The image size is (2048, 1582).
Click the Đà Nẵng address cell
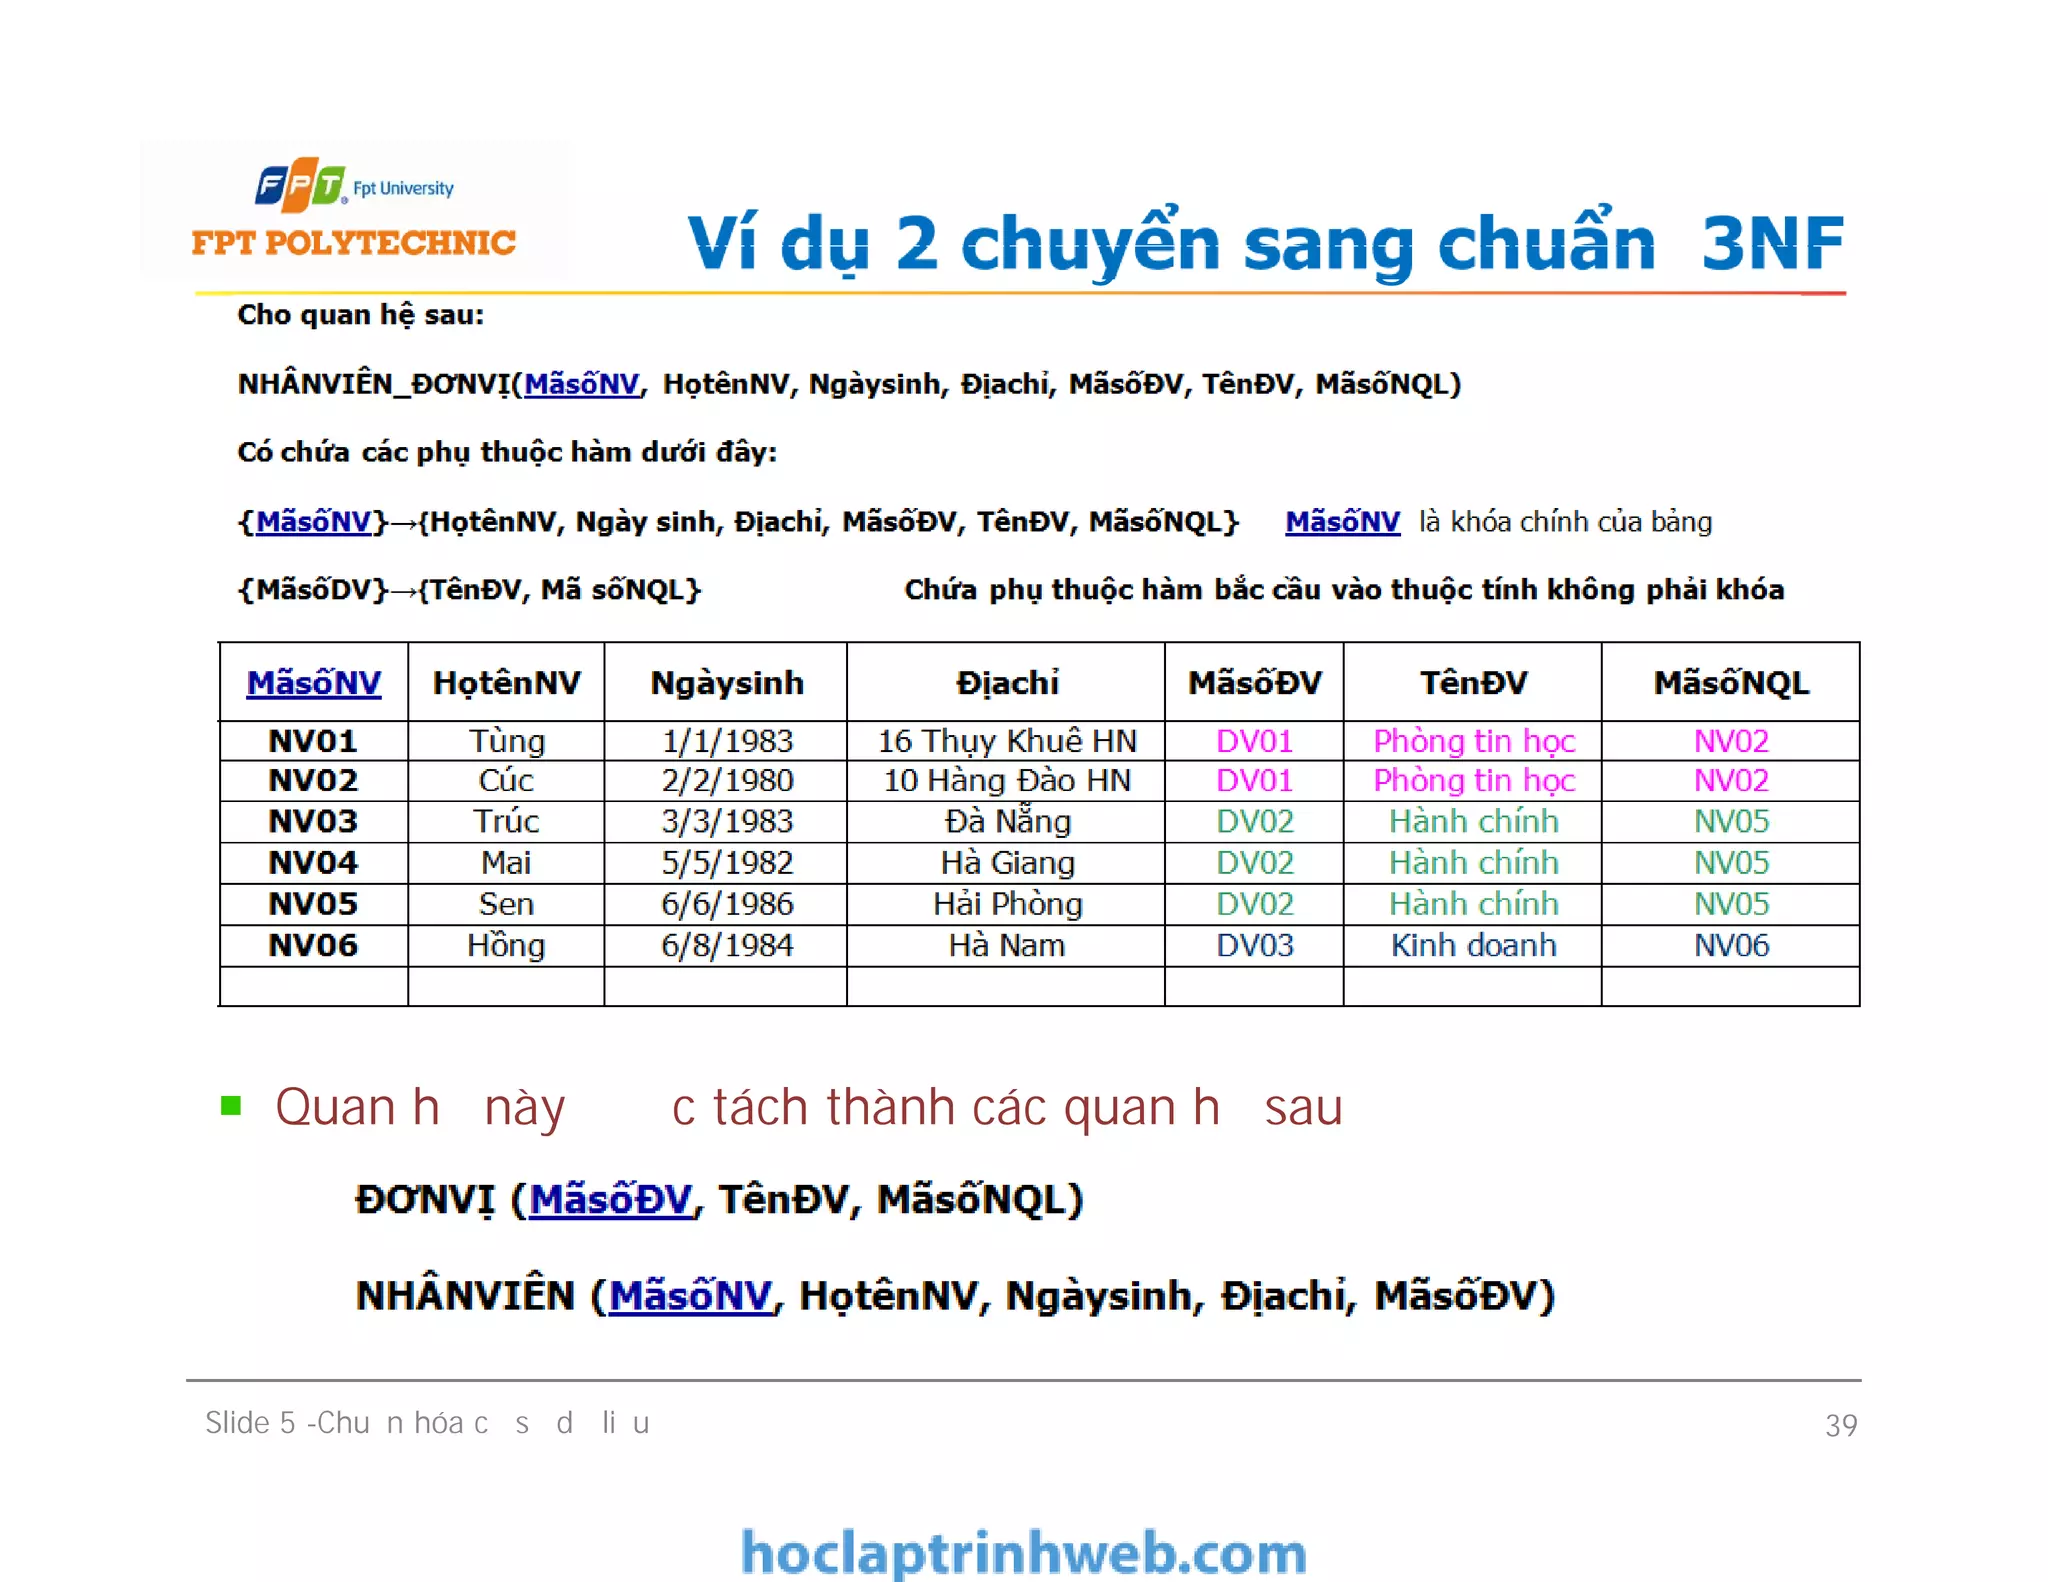point(1007,821)
